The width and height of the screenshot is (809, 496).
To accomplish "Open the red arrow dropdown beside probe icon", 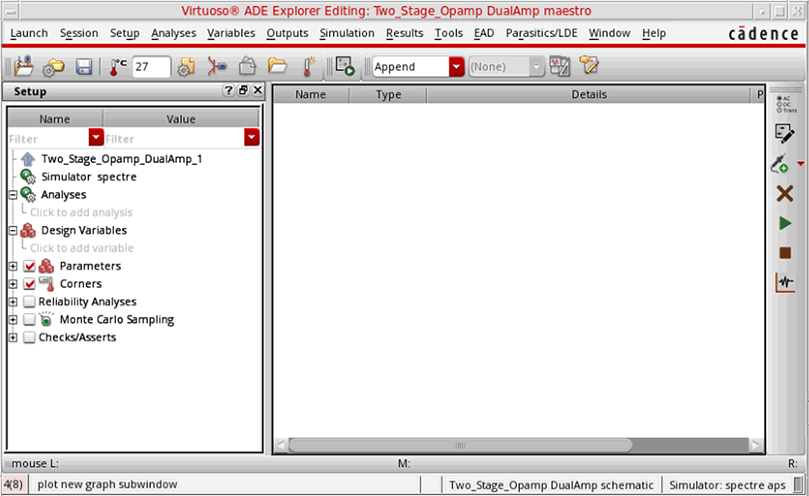I will 800,164.
